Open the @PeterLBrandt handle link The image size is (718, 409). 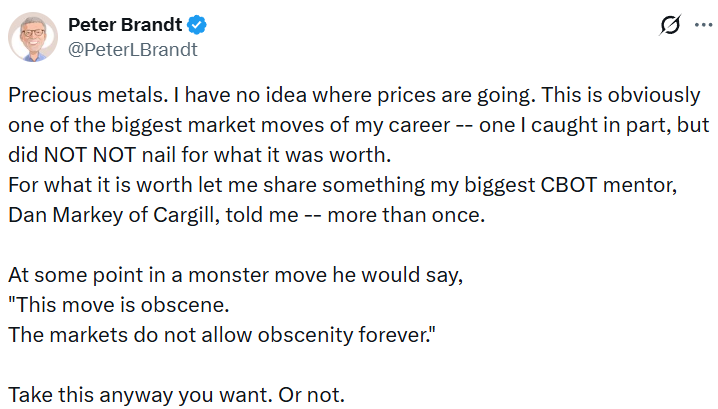coord(132,49)
